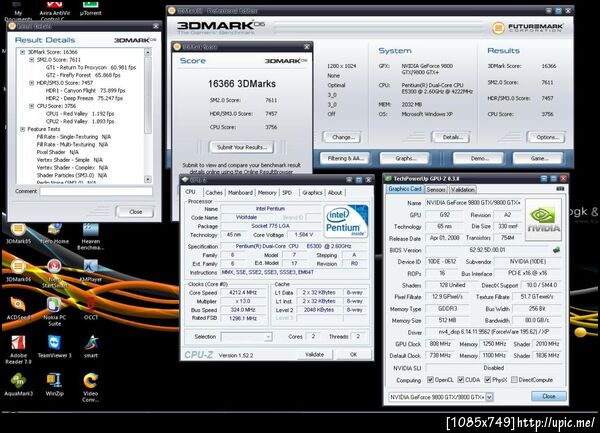Open the About tab in CPU-Z

[335, 192]
